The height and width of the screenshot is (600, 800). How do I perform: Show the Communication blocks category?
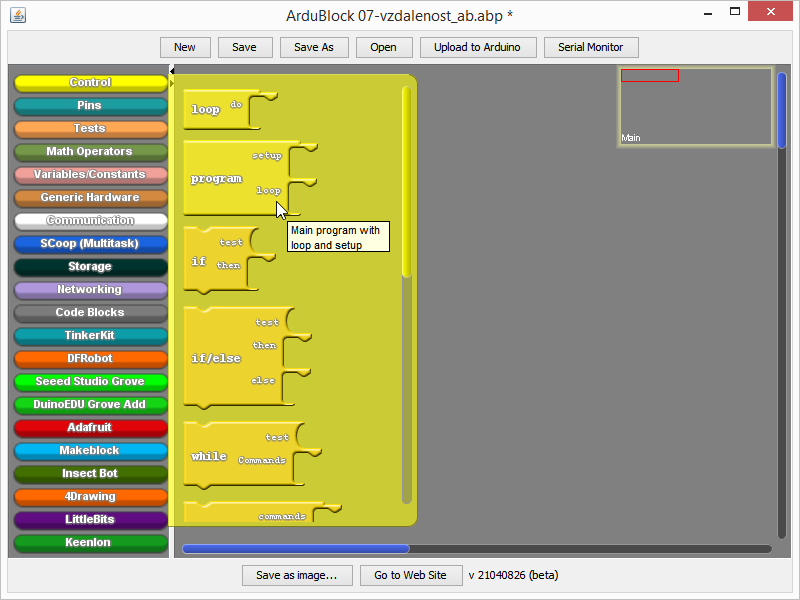point(90,220)
